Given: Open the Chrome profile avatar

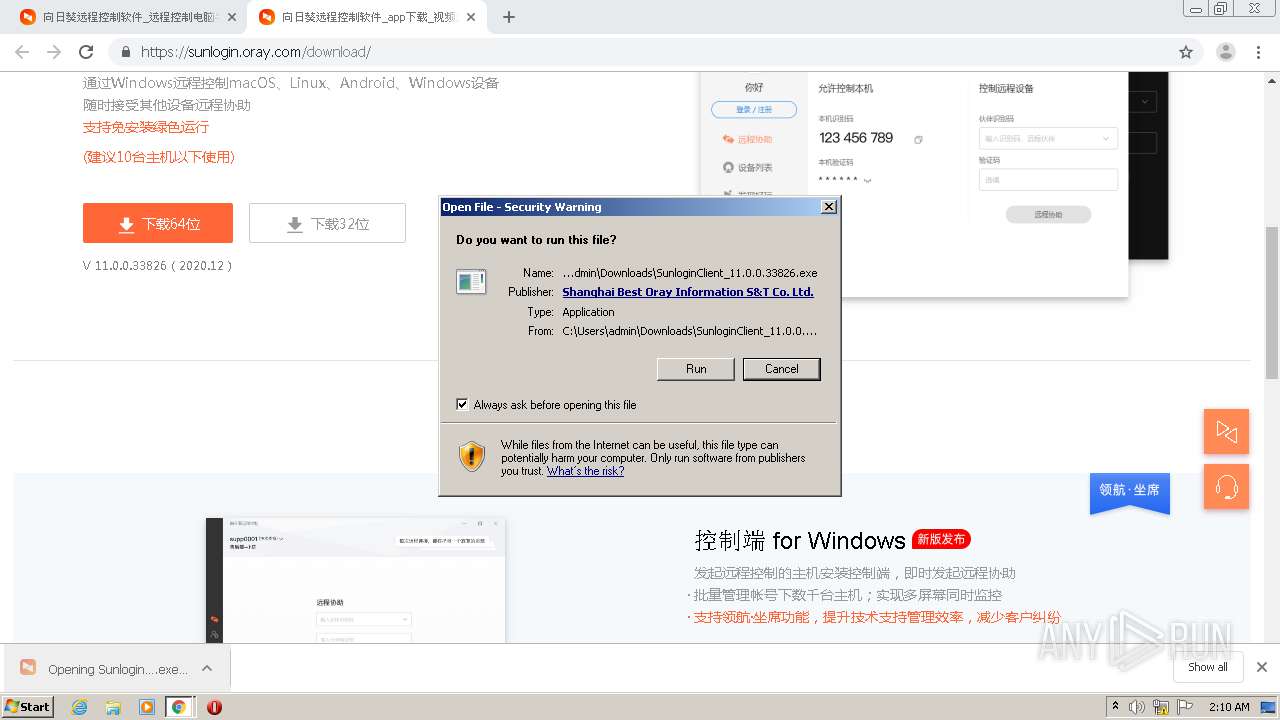Looking at the screenshot, I should point(1226,52).
